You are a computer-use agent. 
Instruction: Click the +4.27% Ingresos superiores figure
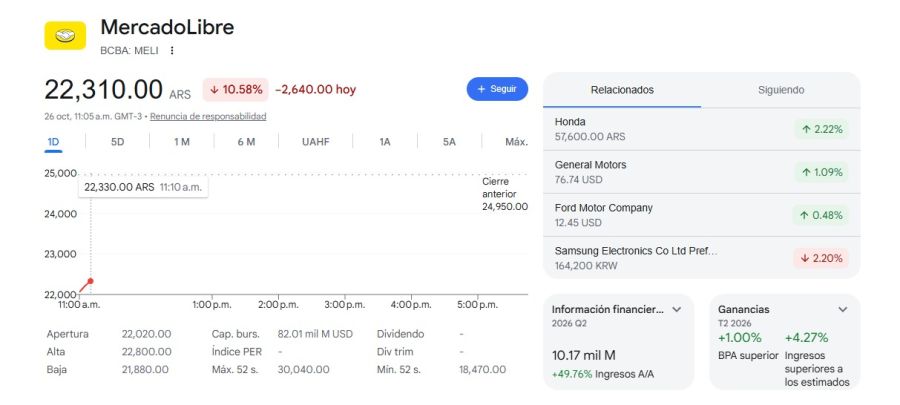(807, 337)
